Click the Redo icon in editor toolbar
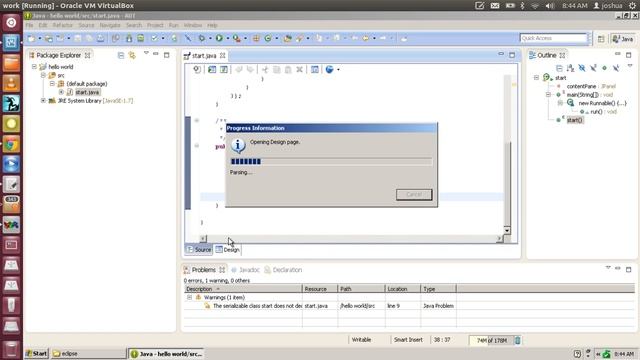This screenshot has width=640, height=360. [250, 69]
